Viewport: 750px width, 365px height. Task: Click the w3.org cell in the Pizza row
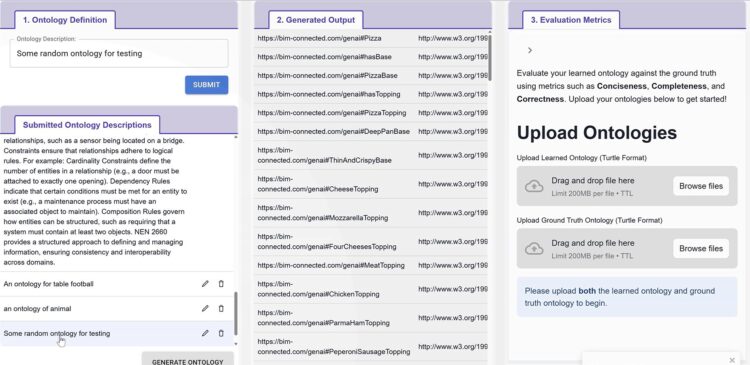[x=452, y=38]
